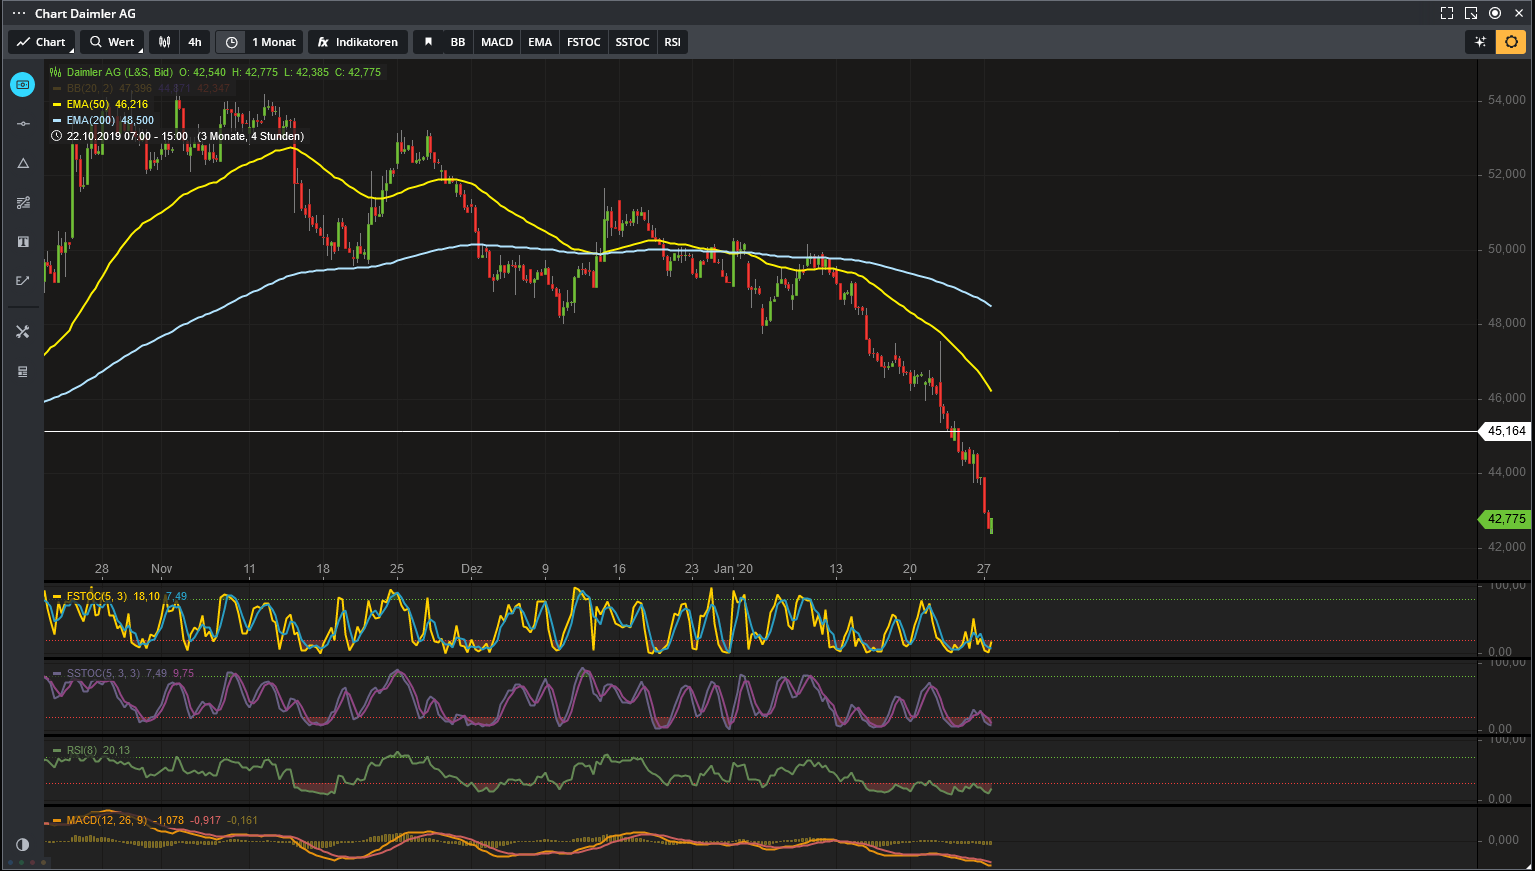Select the horizontal line drawing tool
1535x871 pixels.
tap(23, 124)
